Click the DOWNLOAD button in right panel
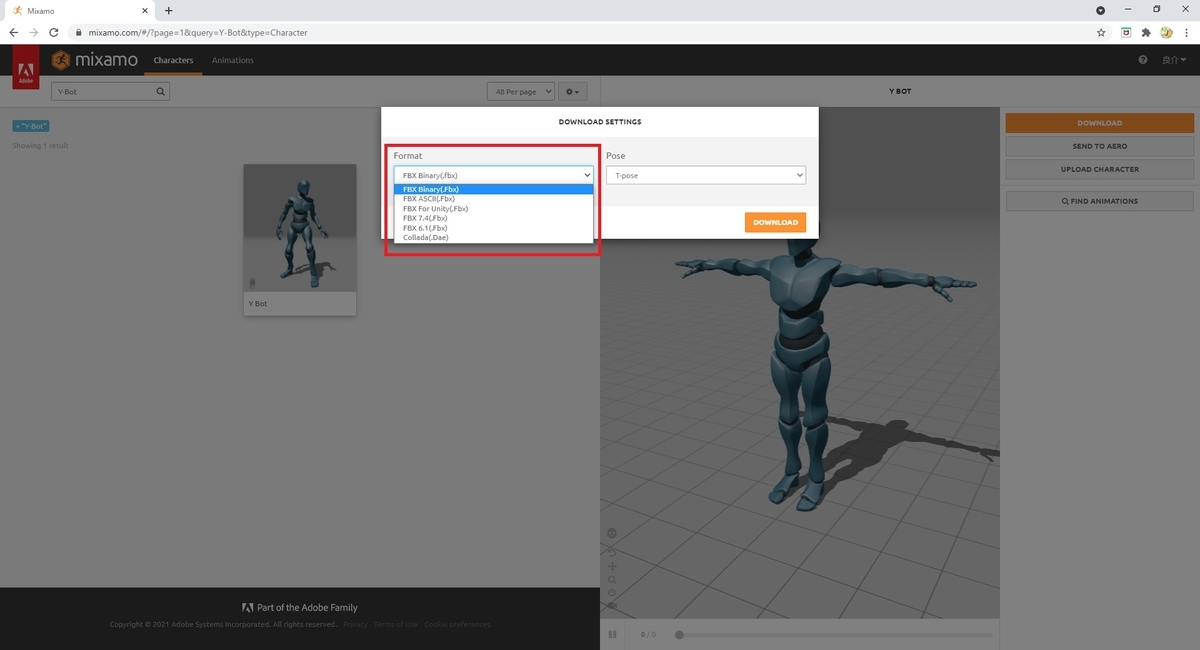 tap(1100, 123)
